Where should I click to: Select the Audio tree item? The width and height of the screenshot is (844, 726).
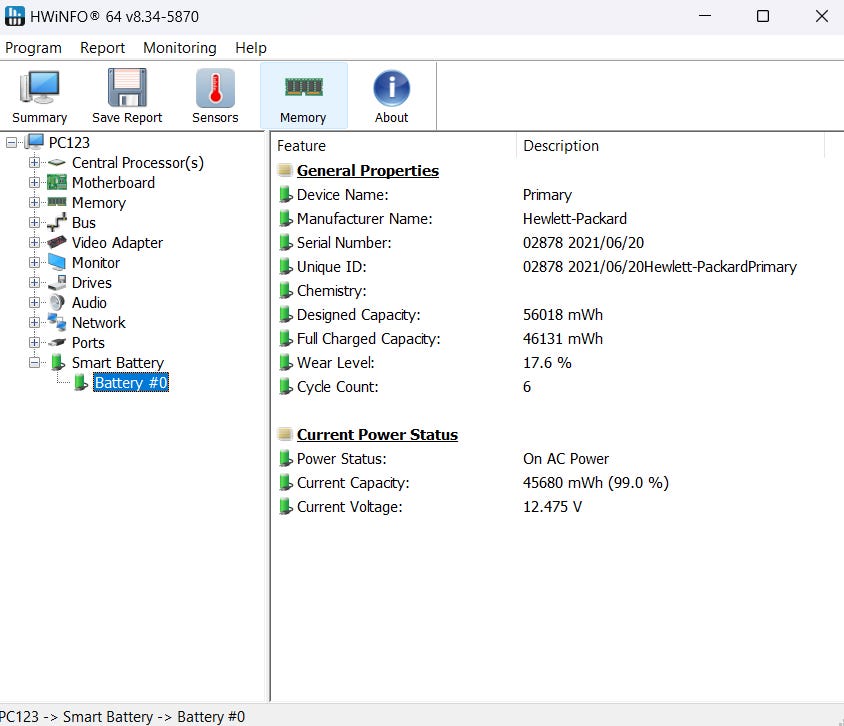(x=89, y=303)
